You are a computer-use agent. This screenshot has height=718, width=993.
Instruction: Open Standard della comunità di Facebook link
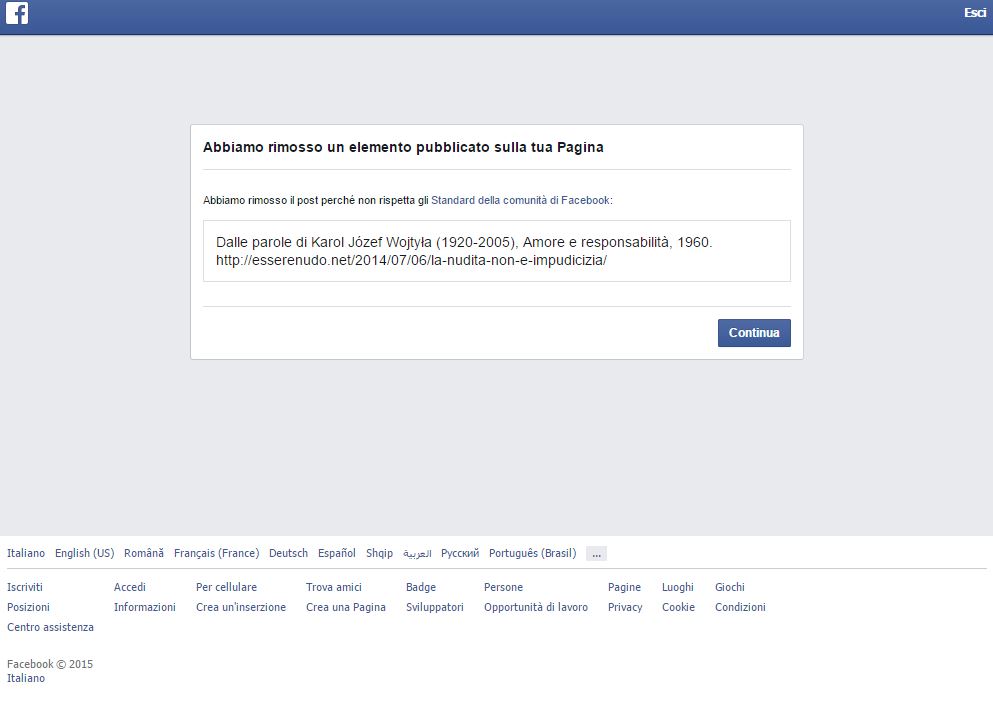click(x=521, y=200)
